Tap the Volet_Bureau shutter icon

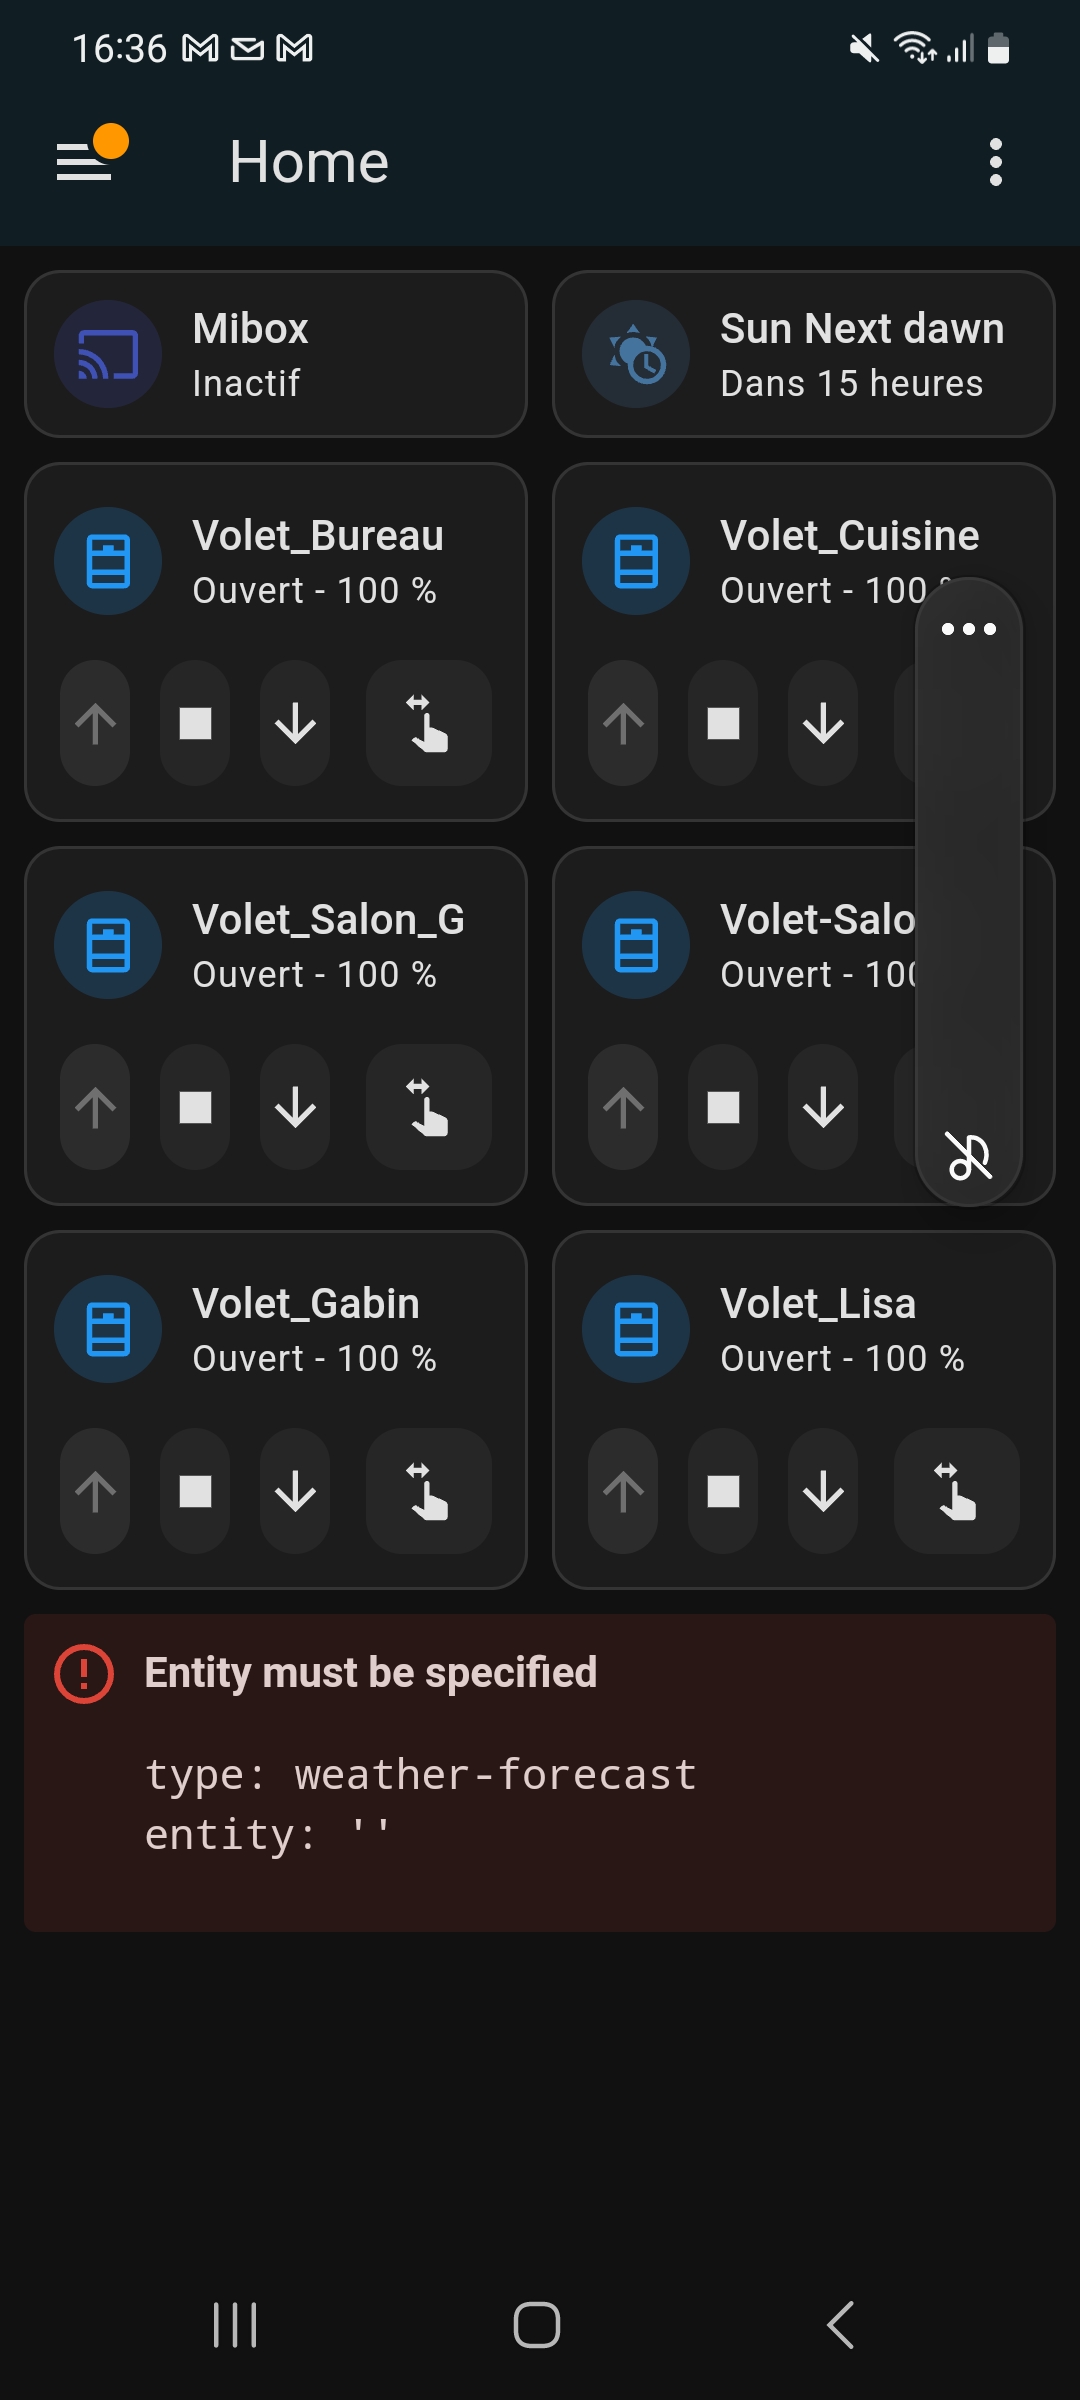pos(108,561)
